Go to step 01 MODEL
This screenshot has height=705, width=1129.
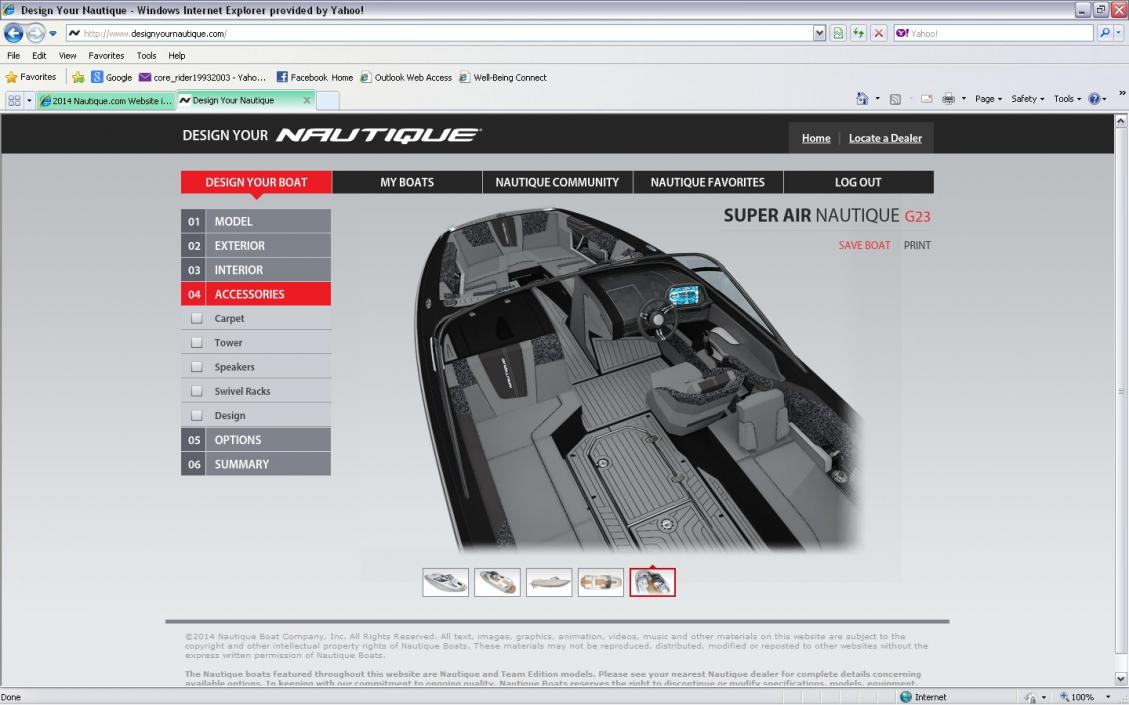pyautogui.click(x=256, y=221)
